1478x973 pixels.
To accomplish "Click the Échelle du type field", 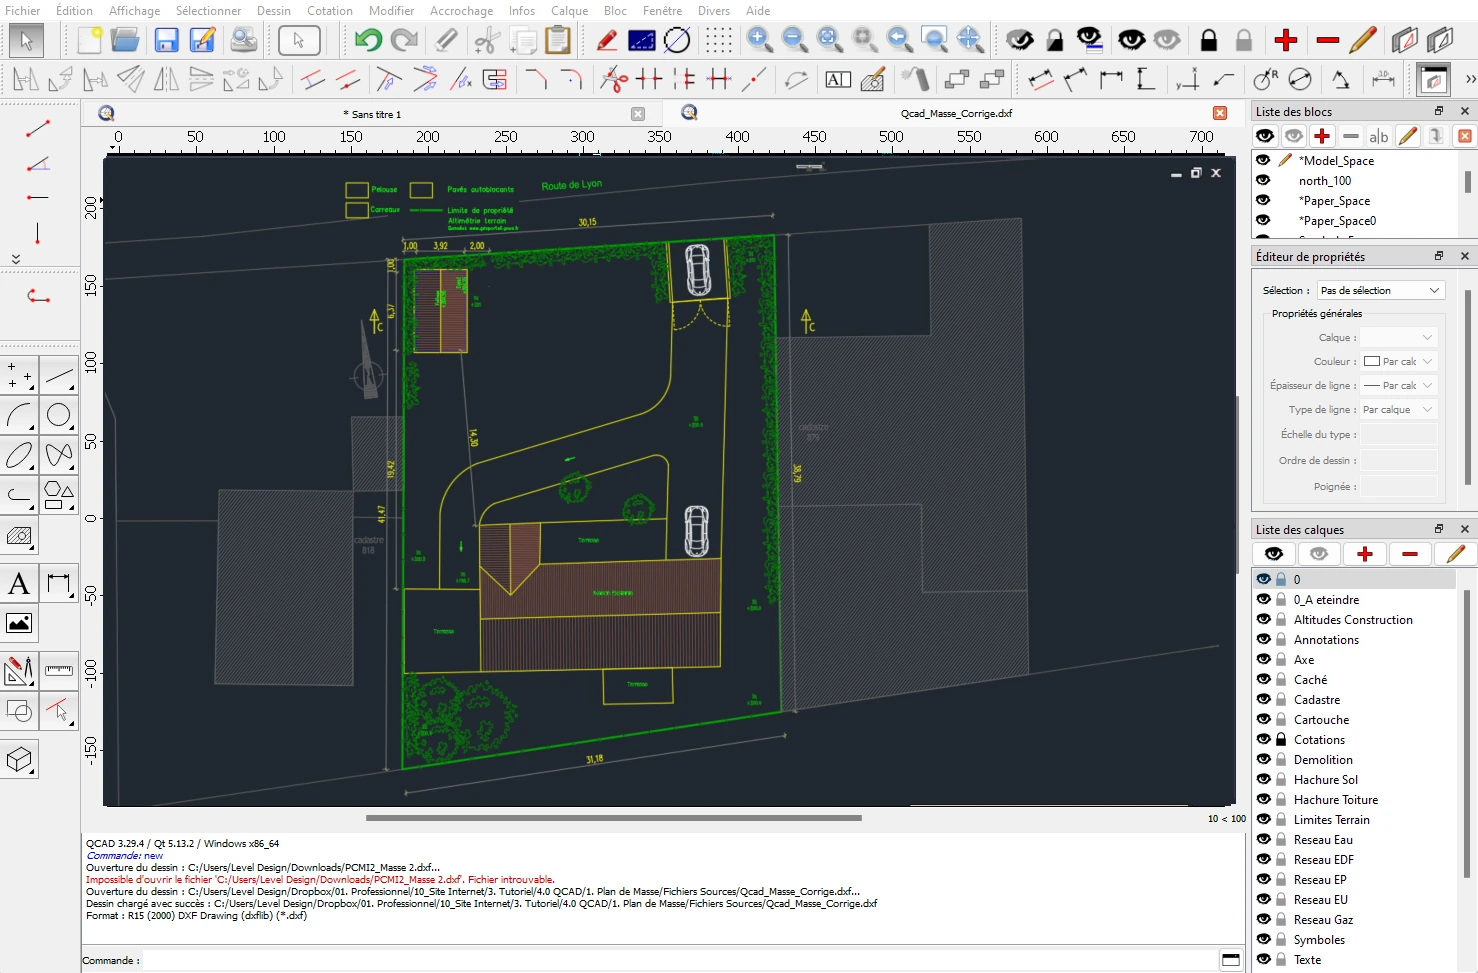I will point(1399,434).
